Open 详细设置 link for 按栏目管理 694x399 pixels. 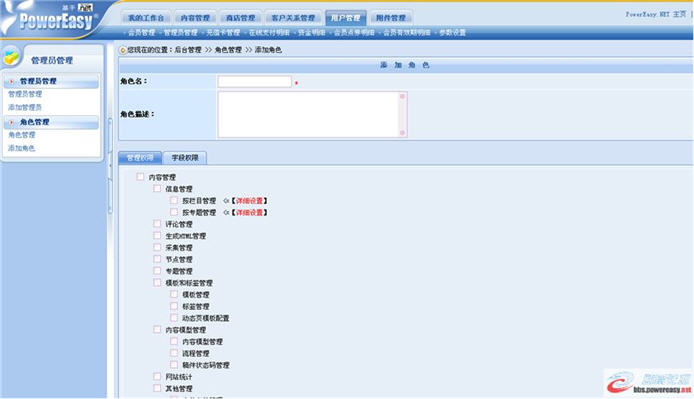(249, 201)
